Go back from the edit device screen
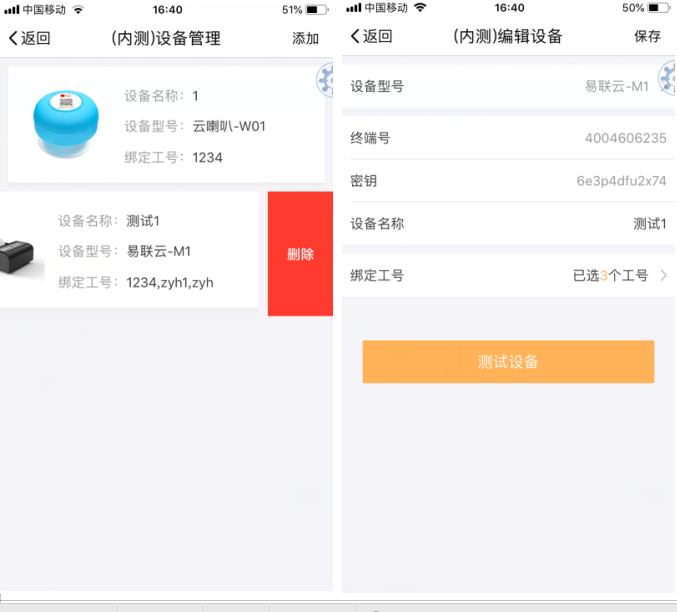Viewport: 677px width, 612px height. point(371,36)
